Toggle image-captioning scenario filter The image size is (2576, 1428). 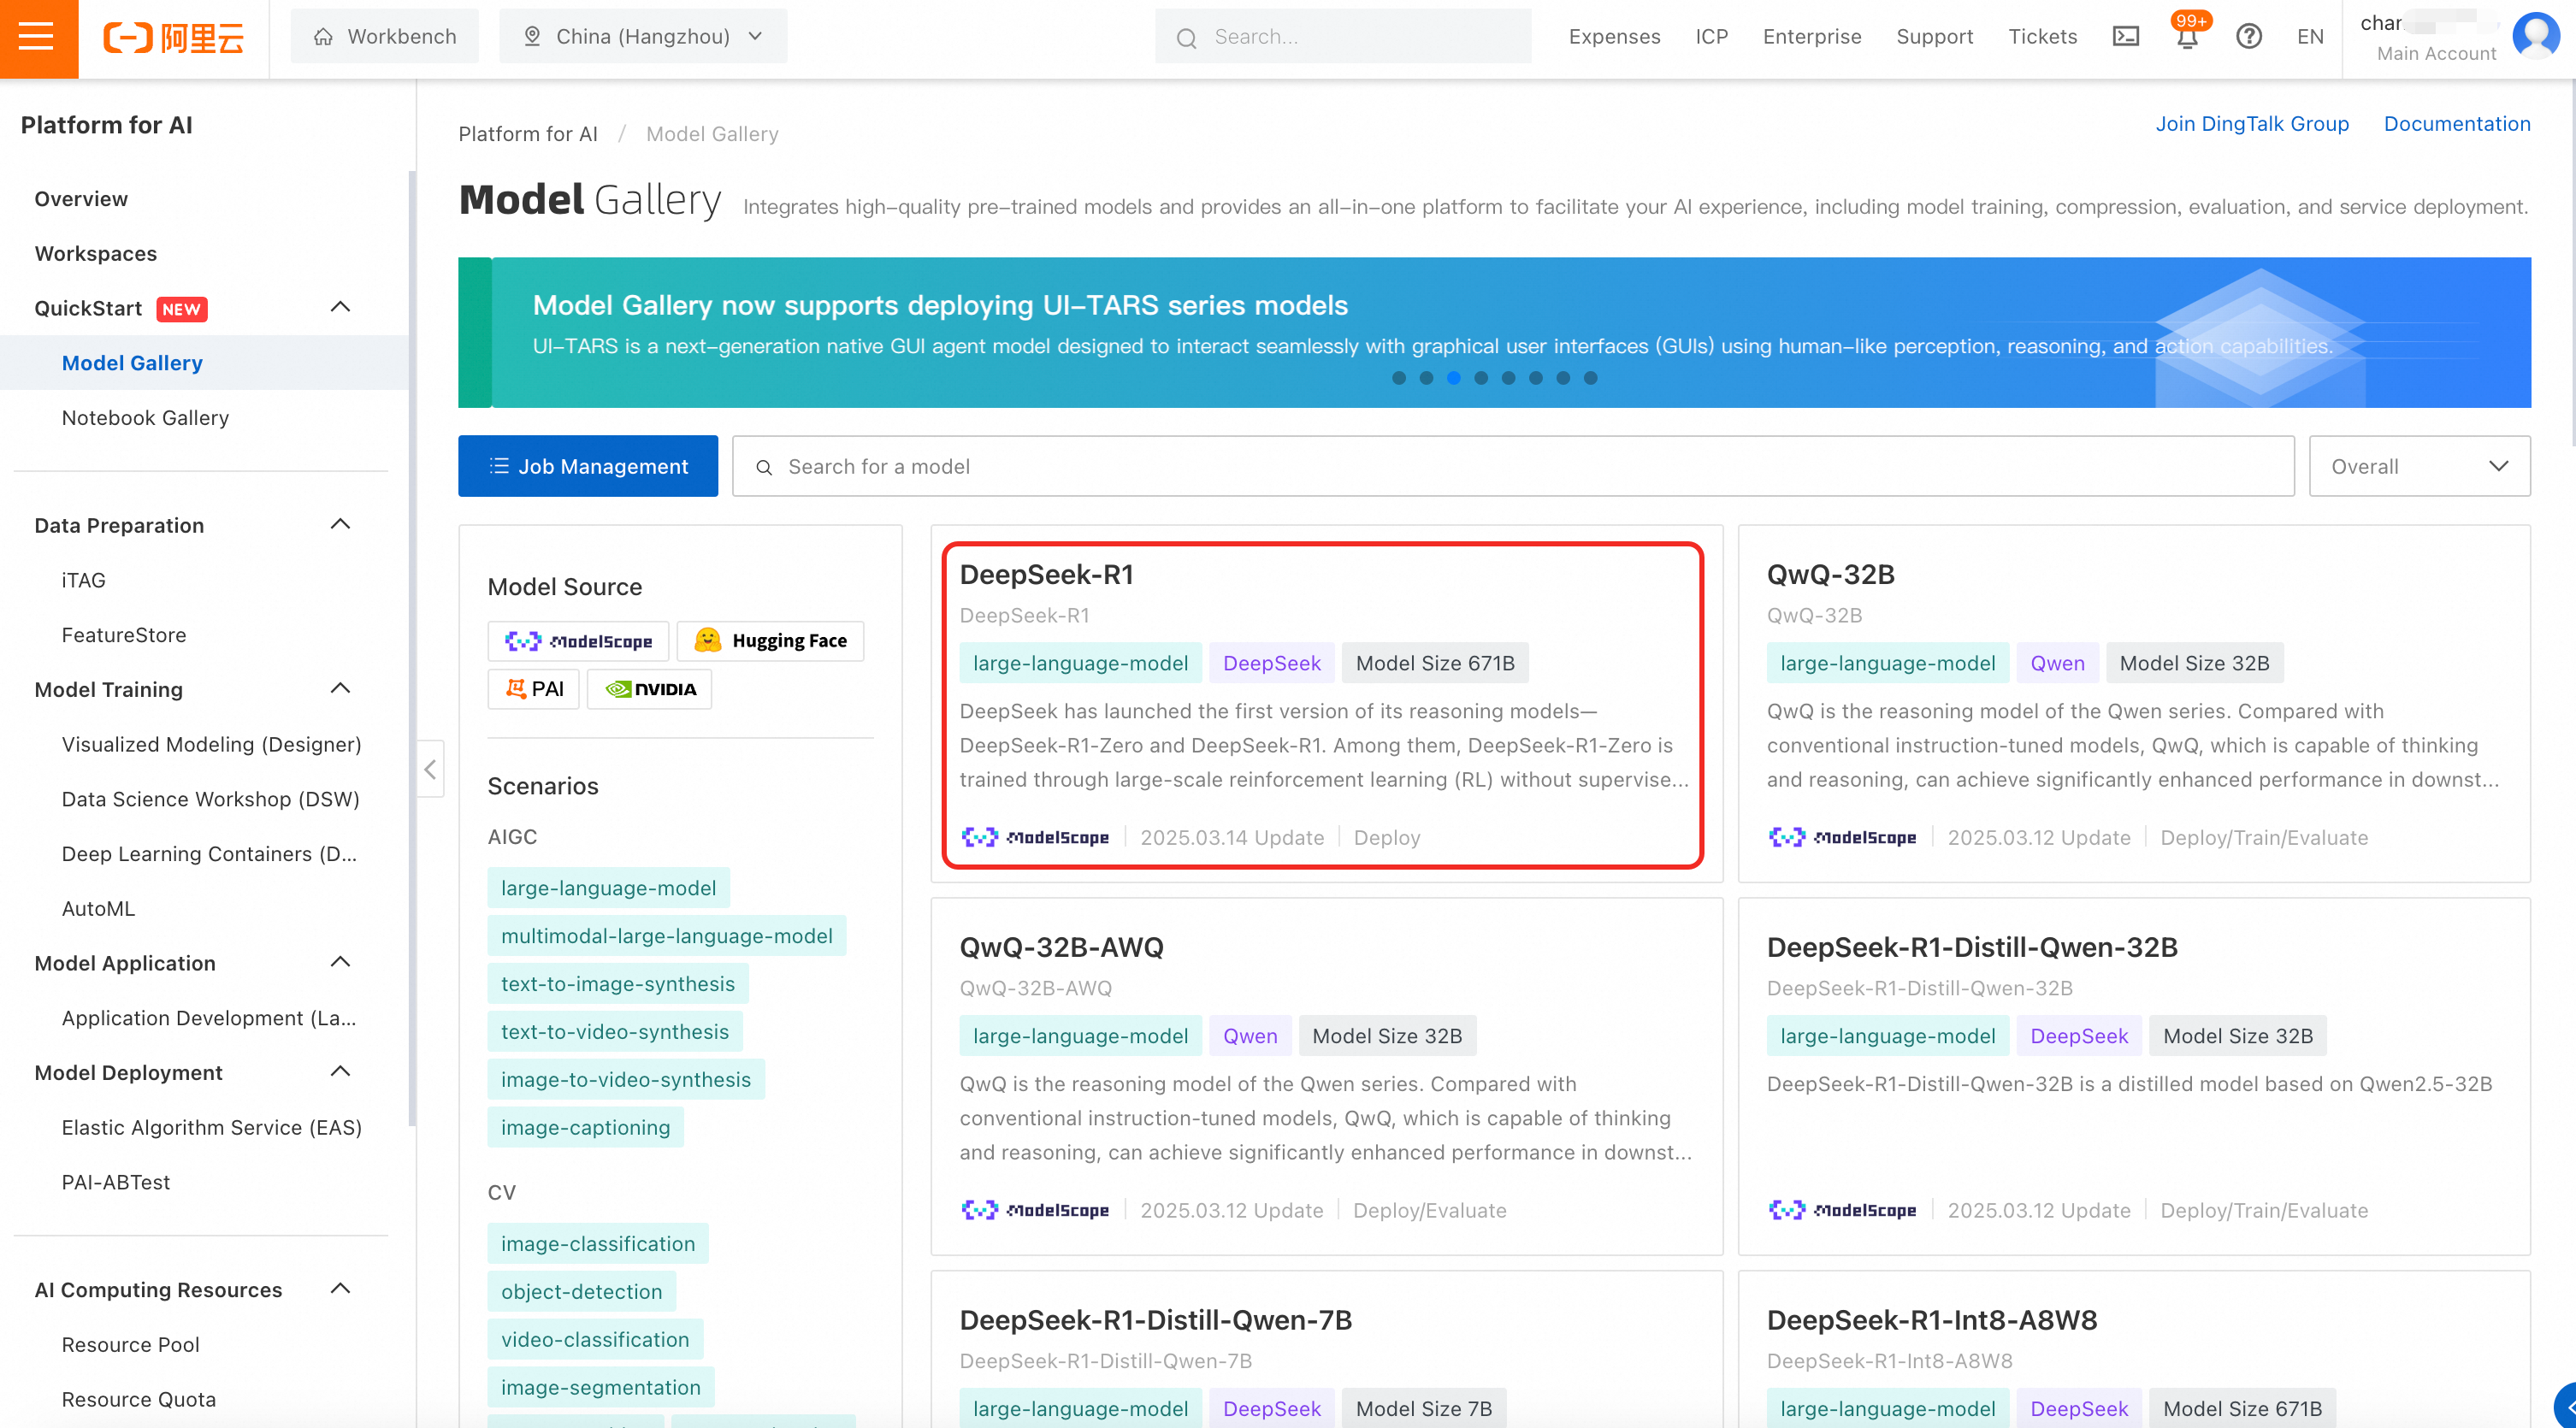click(585, 1128)
